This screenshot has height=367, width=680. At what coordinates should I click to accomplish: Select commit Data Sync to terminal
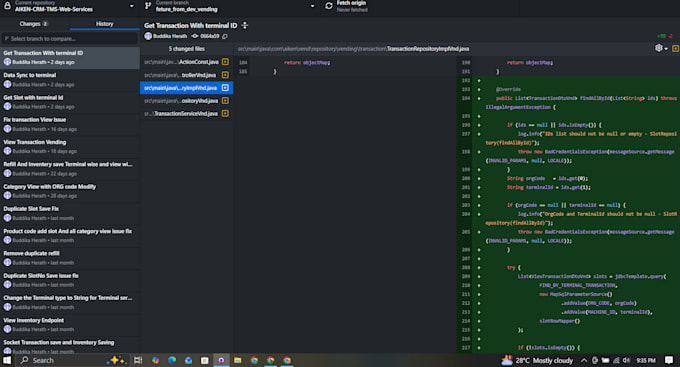point(69,80)
